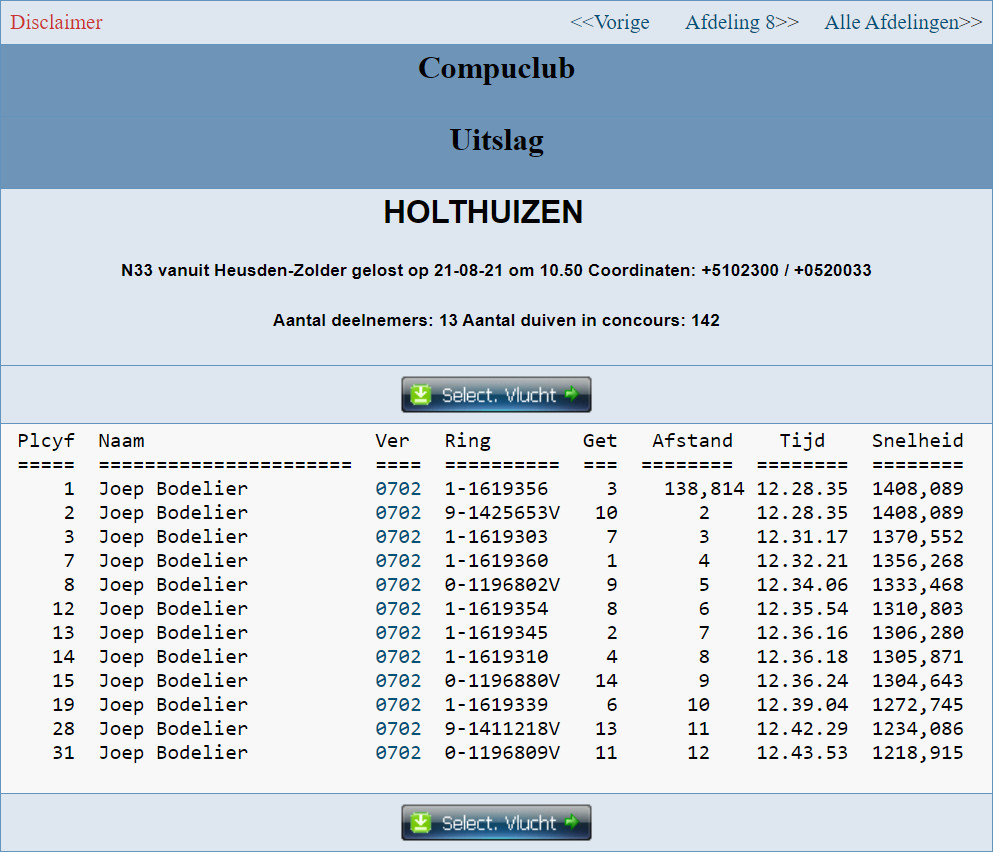Open Ver 0702 link in ring 1-1619354 row
Viewport: 993px width, 852px height.
[x=398, y=609]
